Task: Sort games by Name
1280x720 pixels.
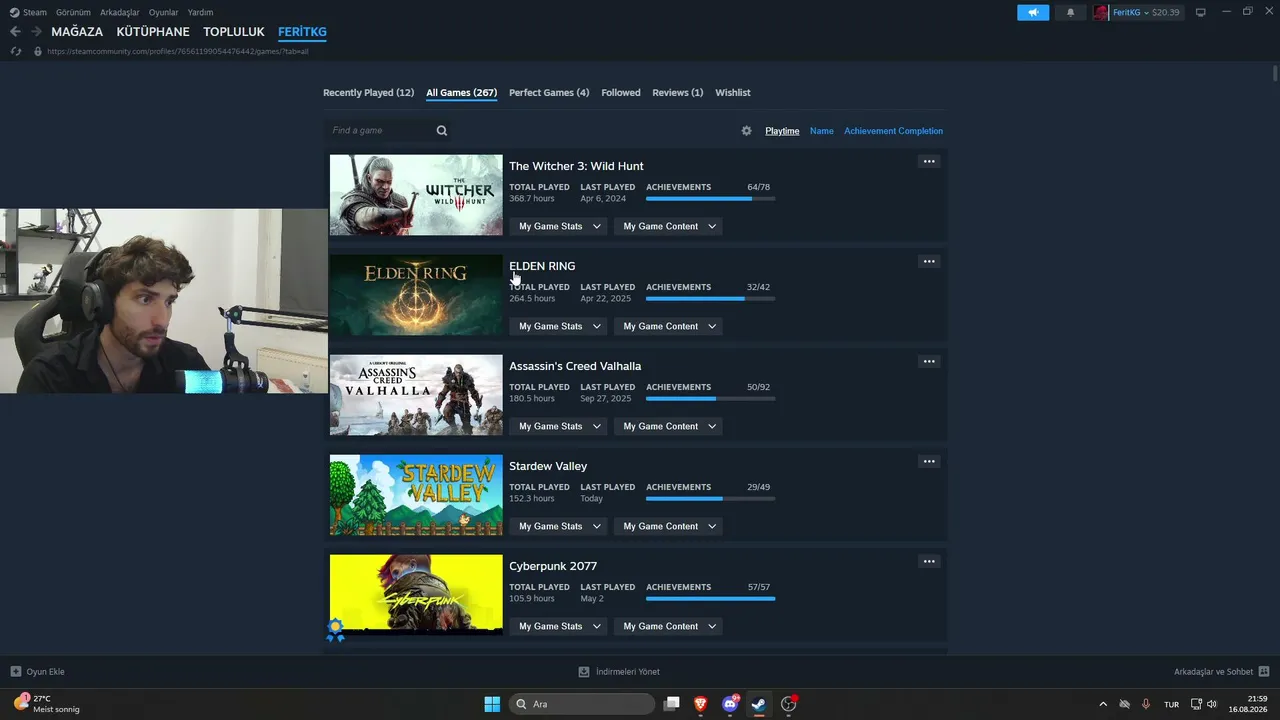Action: coord(822,131)
